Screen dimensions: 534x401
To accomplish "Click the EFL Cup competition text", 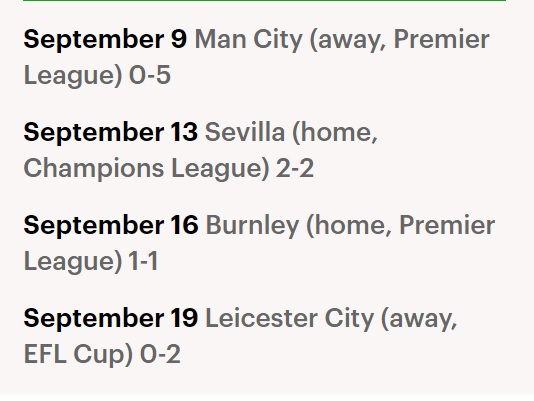I will [x=78, y=355].
